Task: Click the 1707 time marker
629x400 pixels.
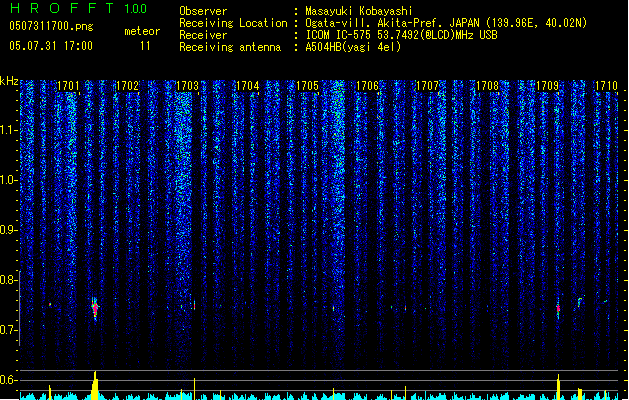Action: pyautogui.click(x=428, y=86)
